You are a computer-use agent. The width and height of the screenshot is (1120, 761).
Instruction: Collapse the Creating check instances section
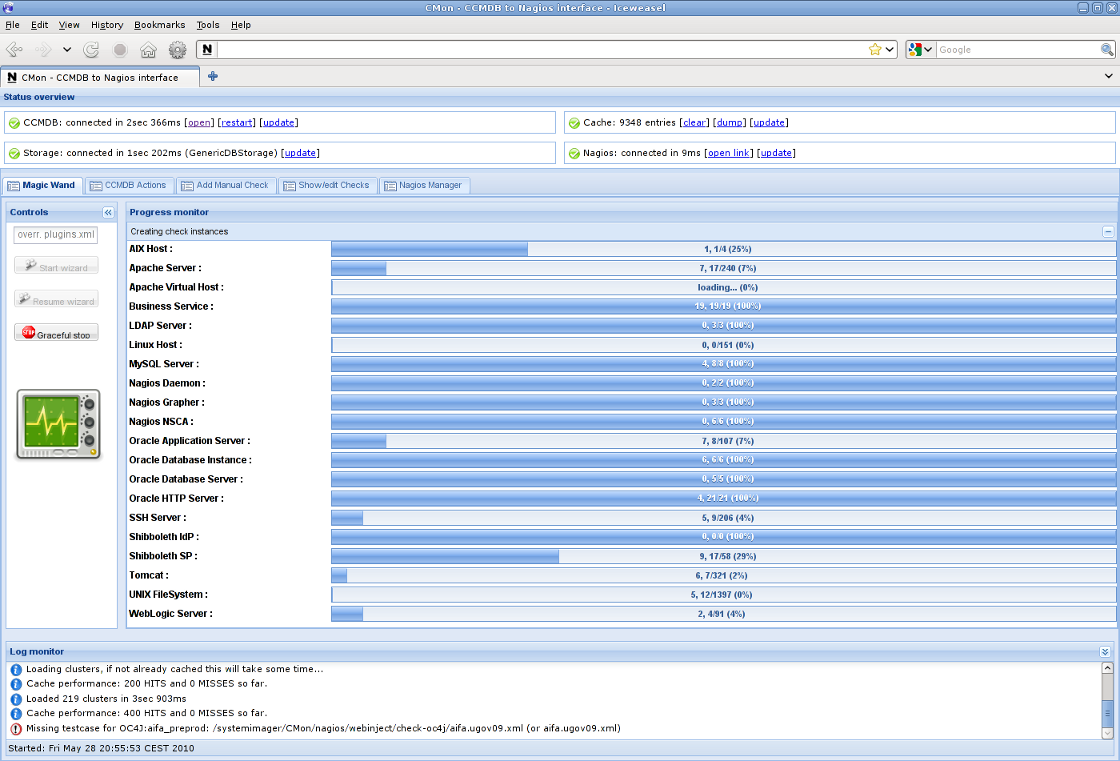pyautogui.click(x=1108, y=231)
